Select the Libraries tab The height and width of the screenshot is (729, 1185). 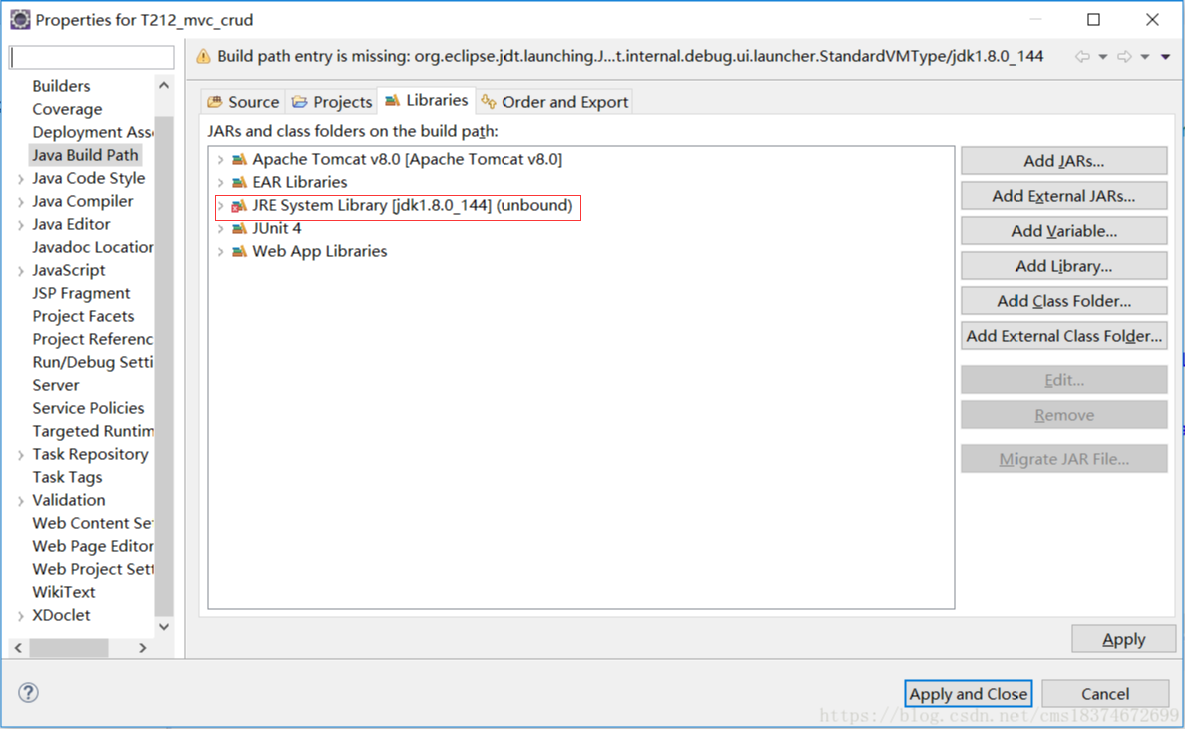[x=427, y=100]
